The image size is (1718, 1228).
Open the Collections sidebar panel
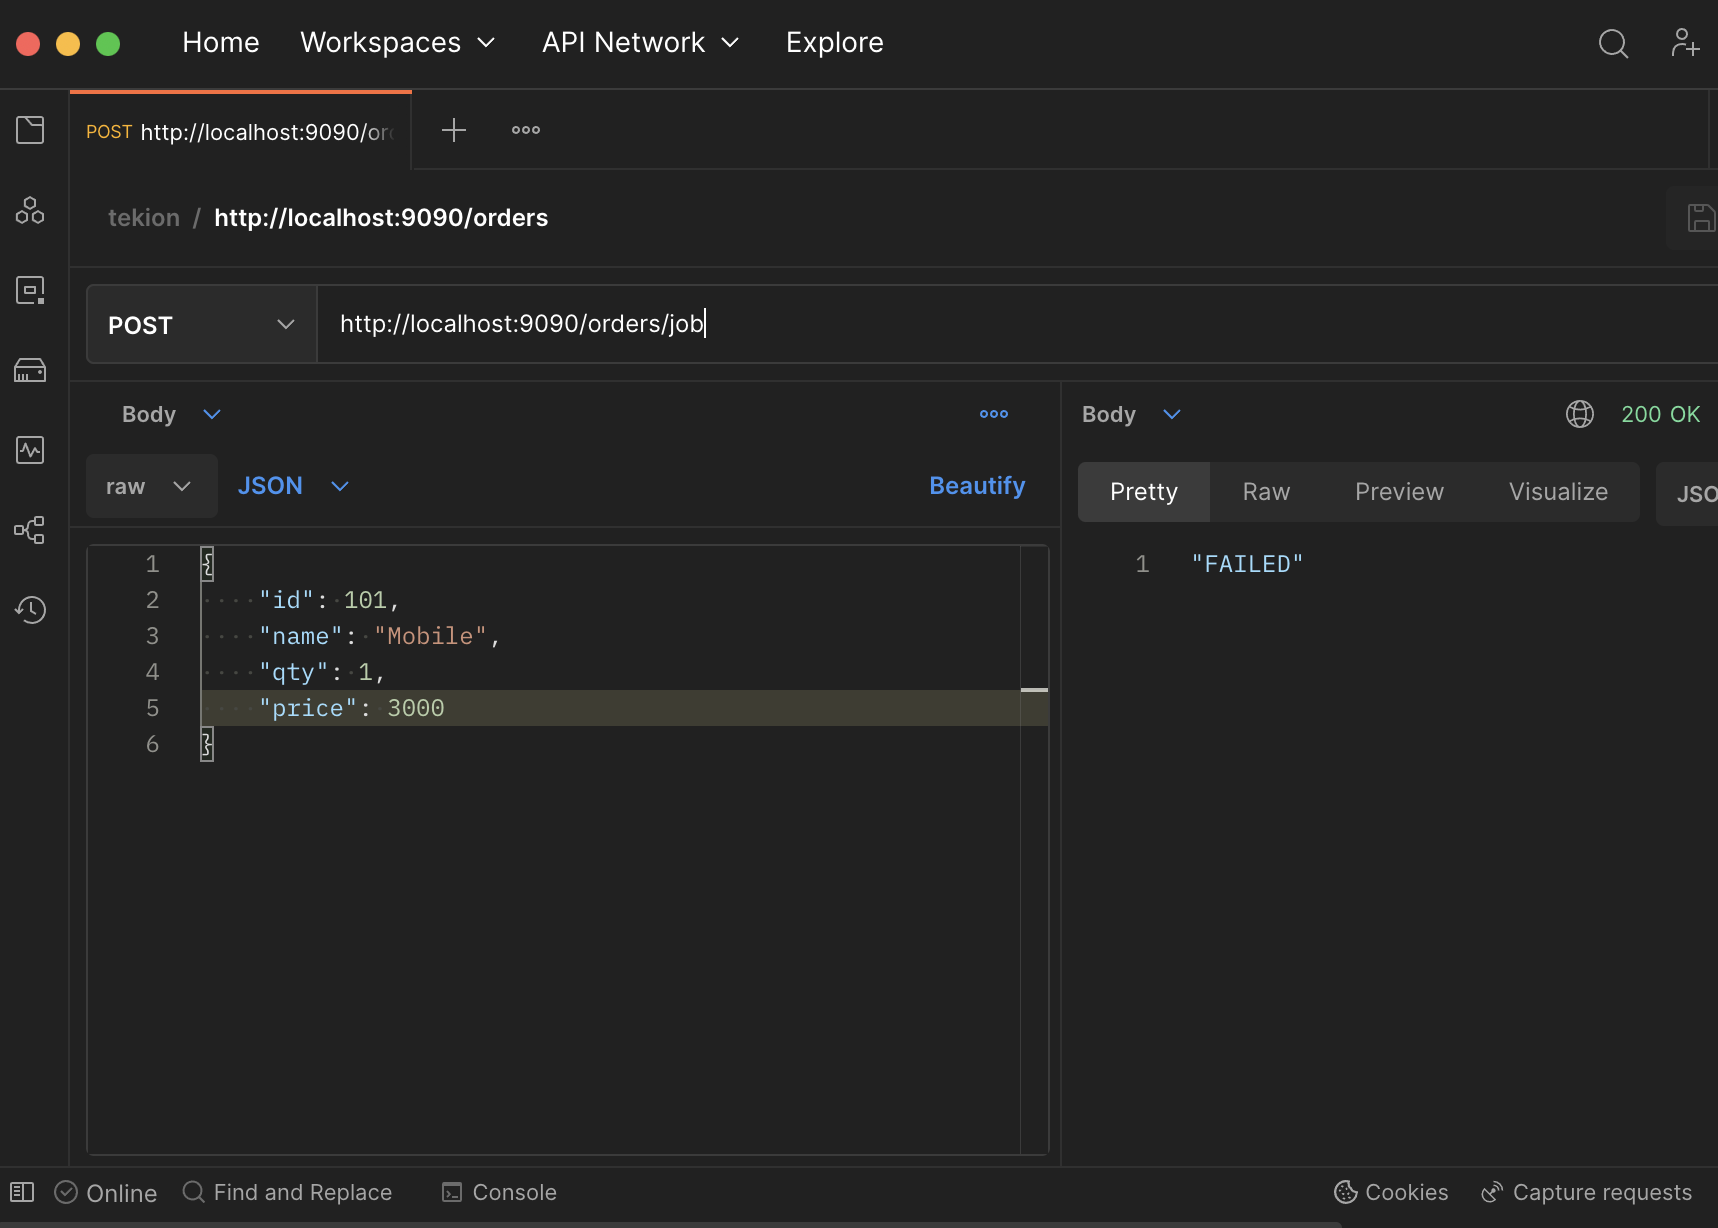[30, 130]
